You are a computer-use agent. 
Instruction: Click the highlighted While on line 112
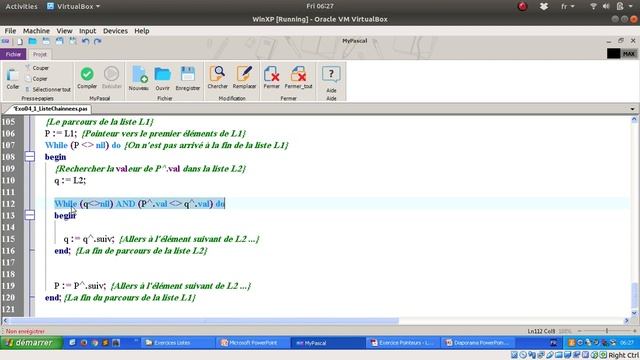click(x=66, y=203)
